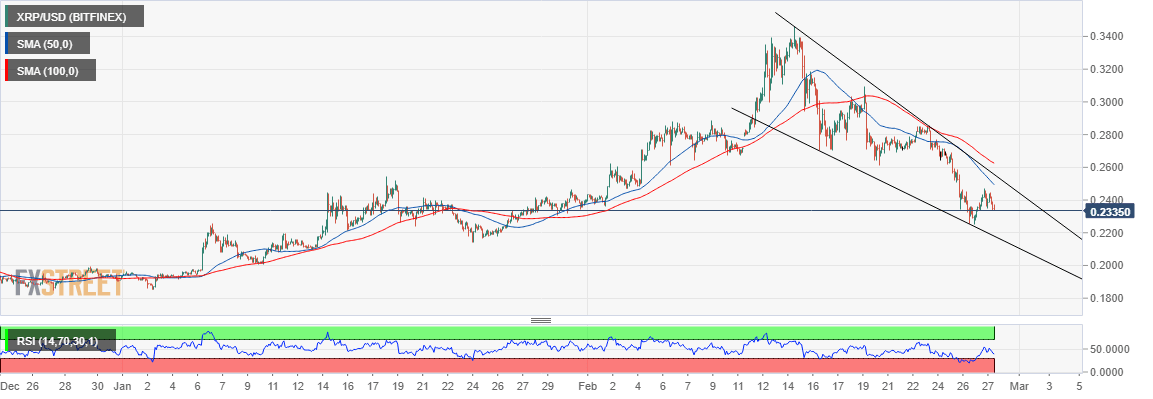The height and width of the screenshot is (399, 1153).
Task: Click the 0.2200 price axis label
Action: click(1106, 232)
